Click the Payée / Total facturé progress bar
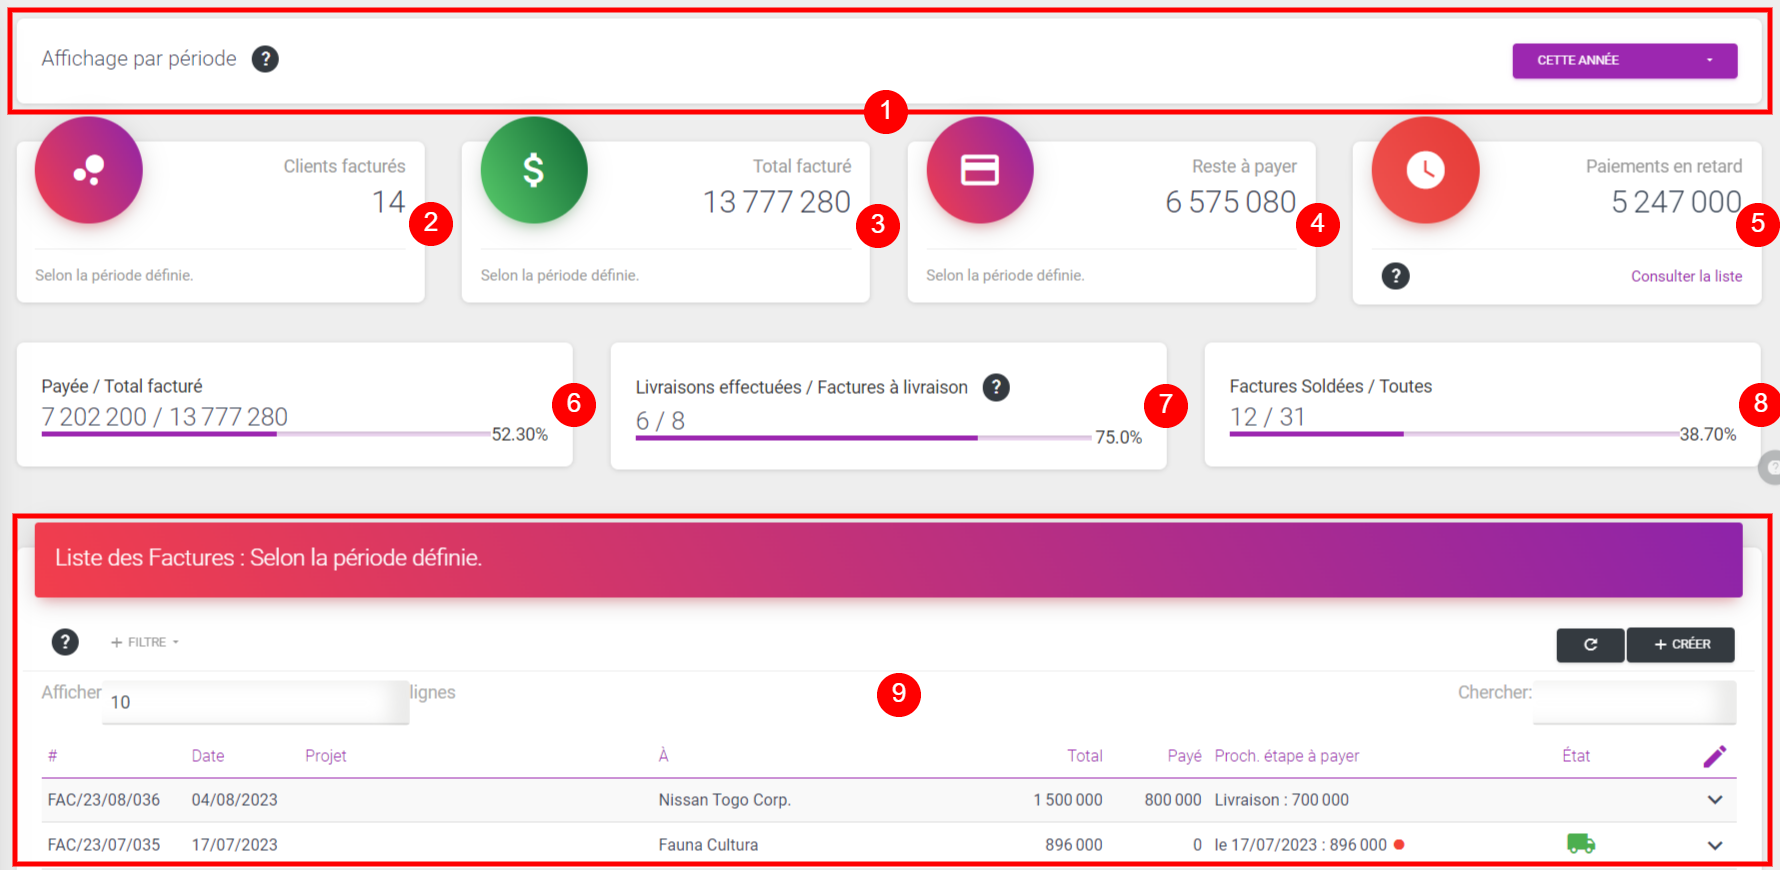 point(266,434)
